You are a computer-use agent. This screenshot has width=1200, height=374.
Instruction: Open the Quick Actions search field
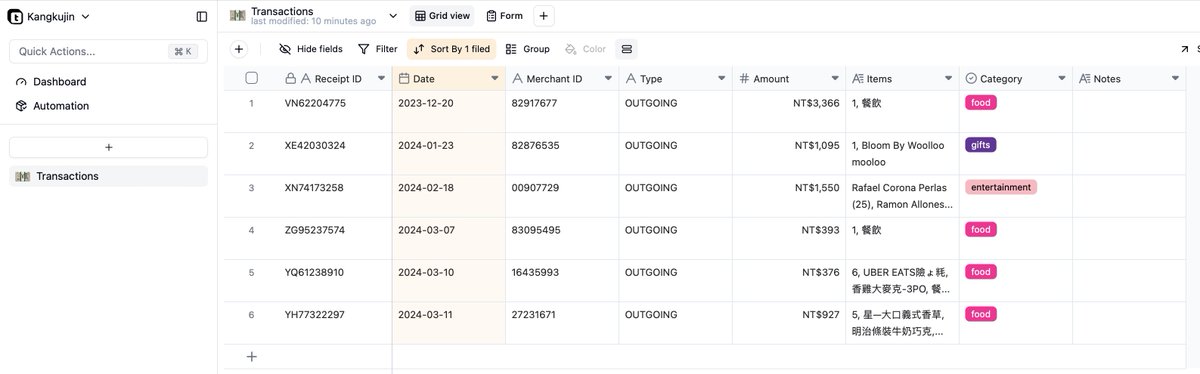click(108, 51)
